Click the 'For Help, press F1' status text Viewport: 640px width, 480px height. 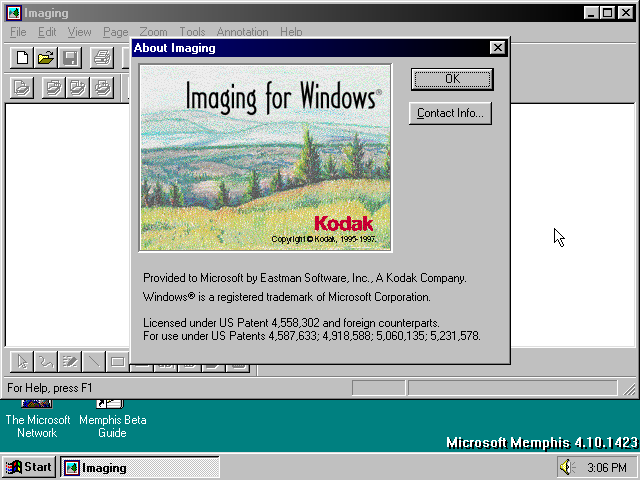pyautogui.click(x=50, y=388)
